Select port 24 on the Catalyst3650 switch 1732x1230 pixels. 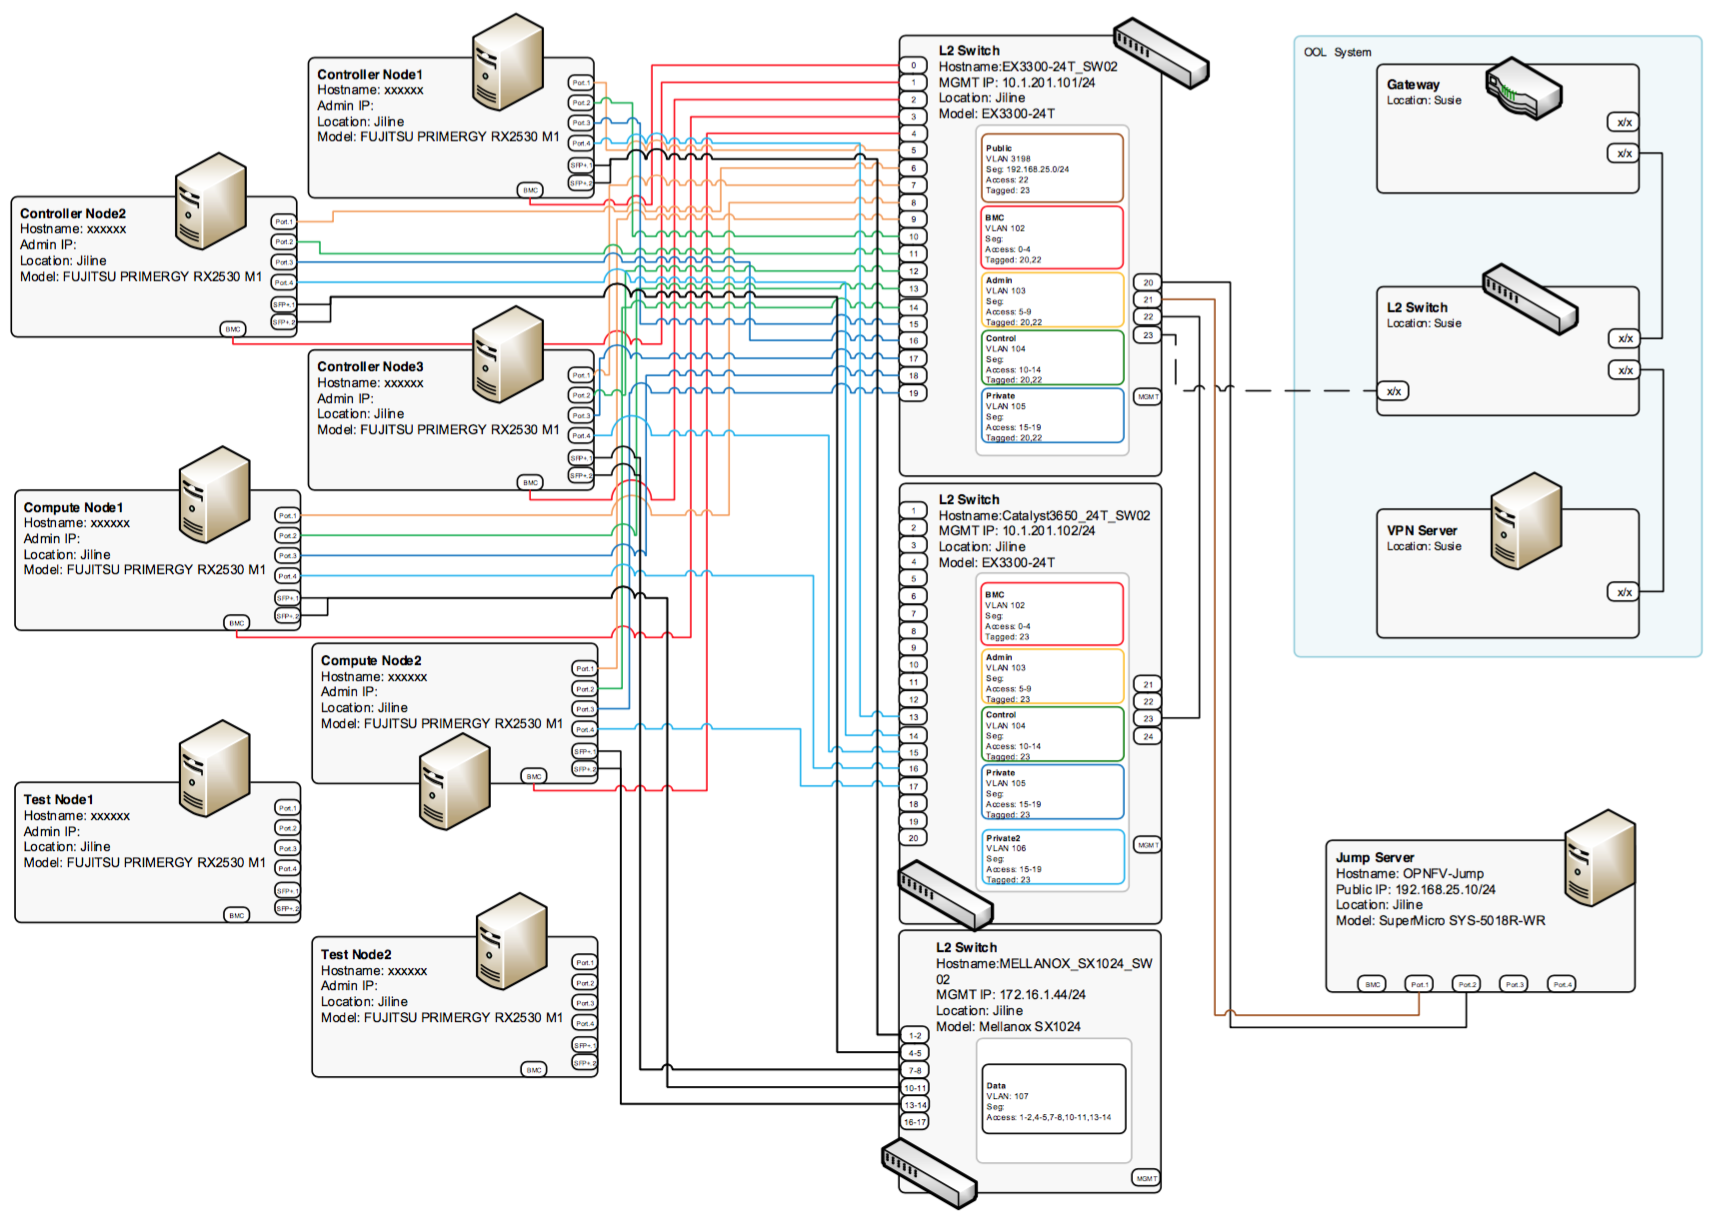pyautogui.click(x=1148, y=736)
